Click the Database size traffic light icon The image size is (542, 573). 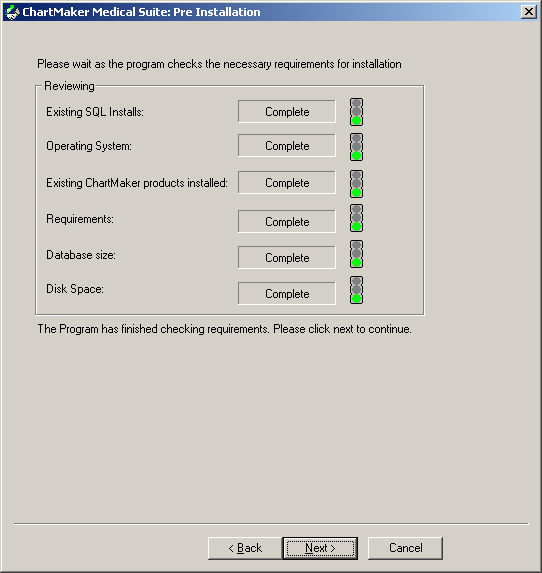pos(356,254)
